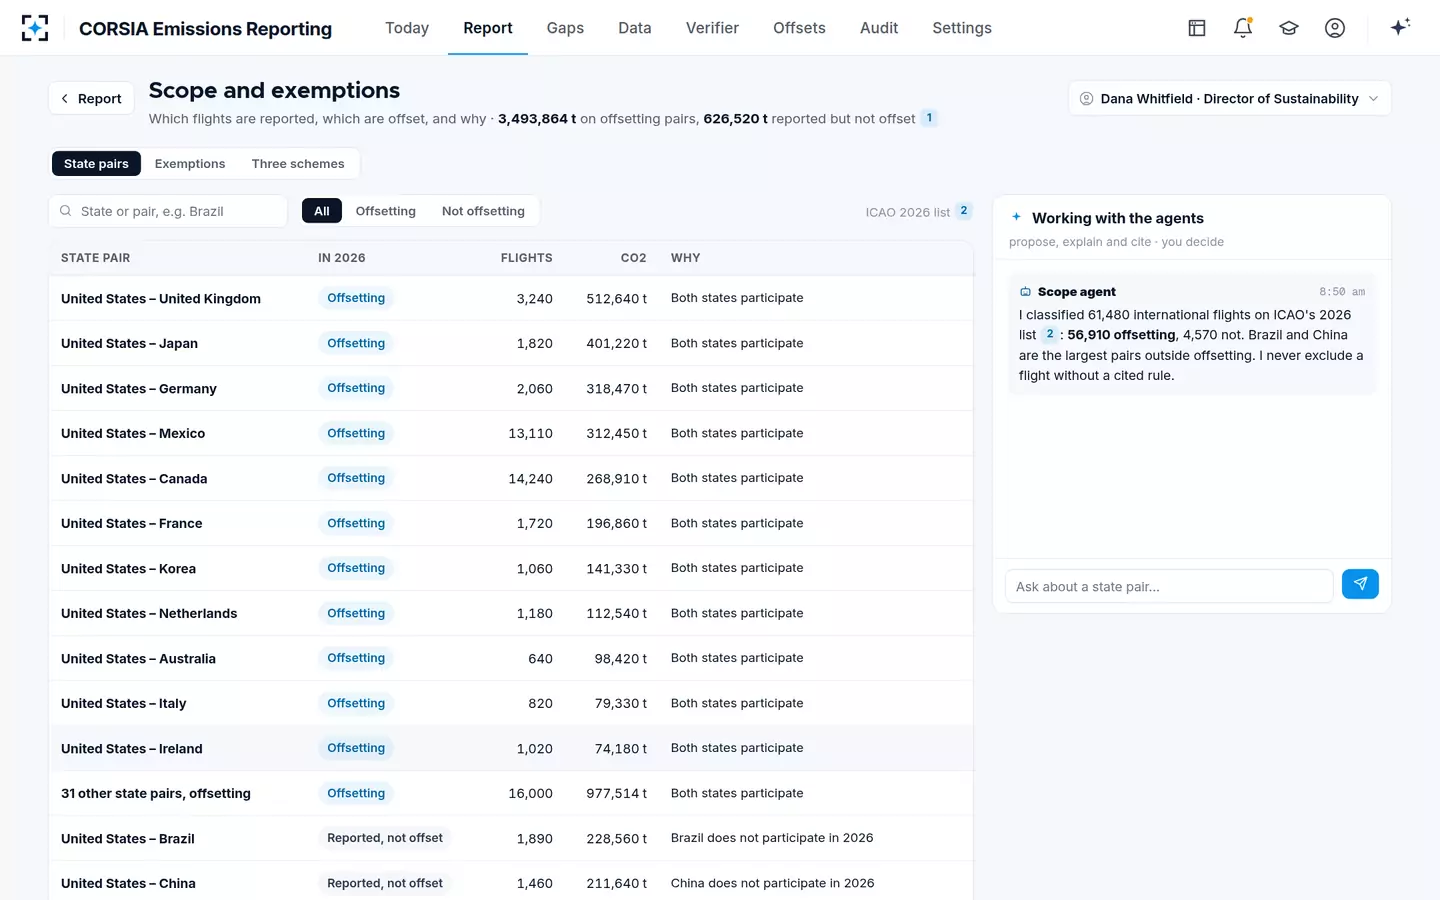Select the United States – Ireland row

[x=511, y=748]
